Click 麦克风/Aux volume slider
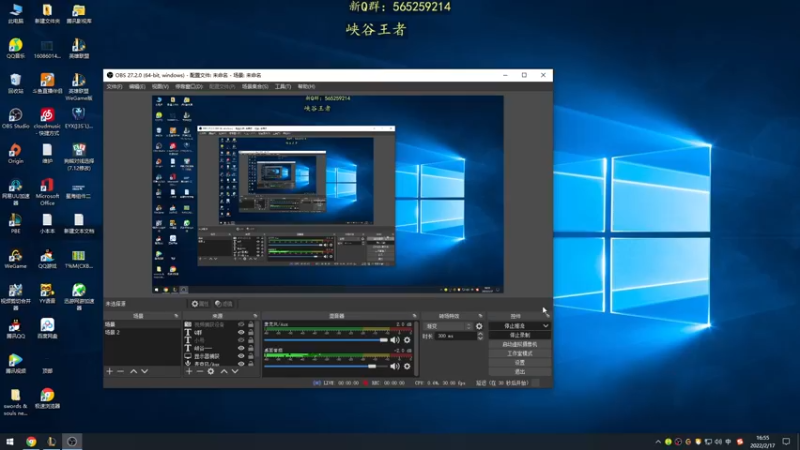Viewport: 800px width, 450px height. (326, 340)
